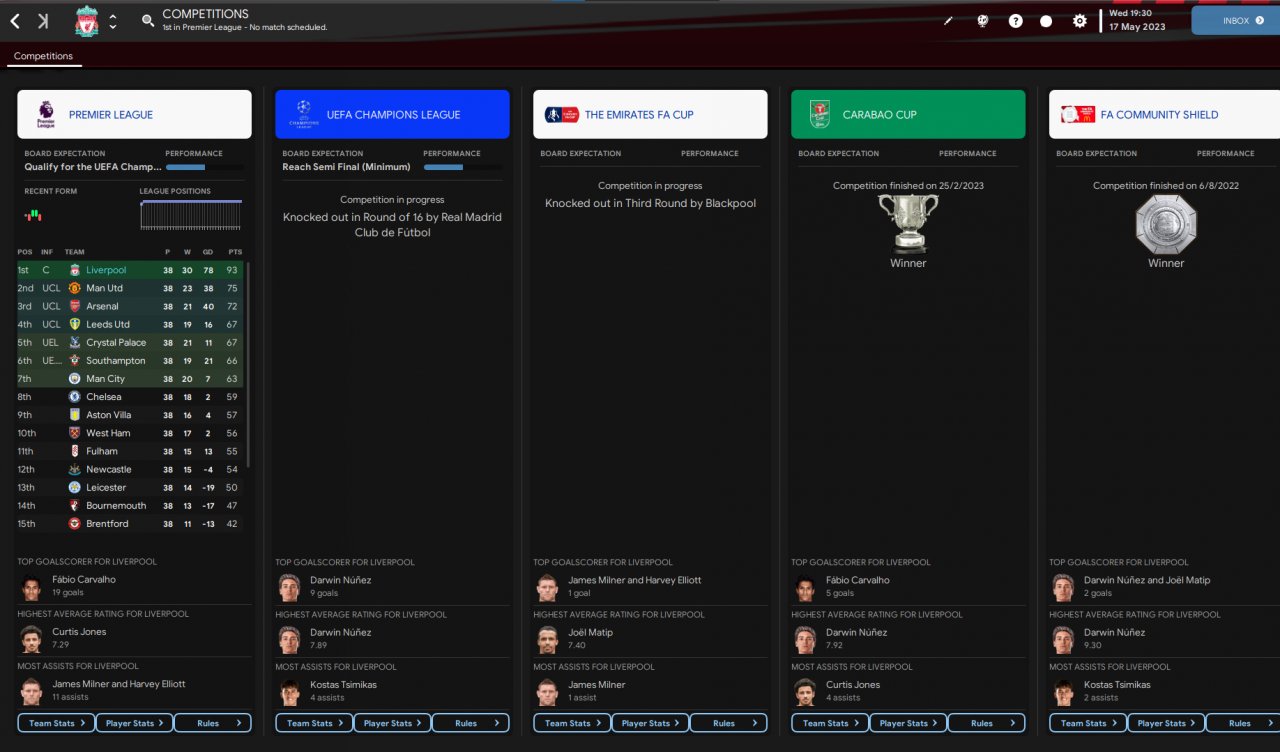Click the Arsenal club badge
The image size is (1280, 752).
coord(74,306)
